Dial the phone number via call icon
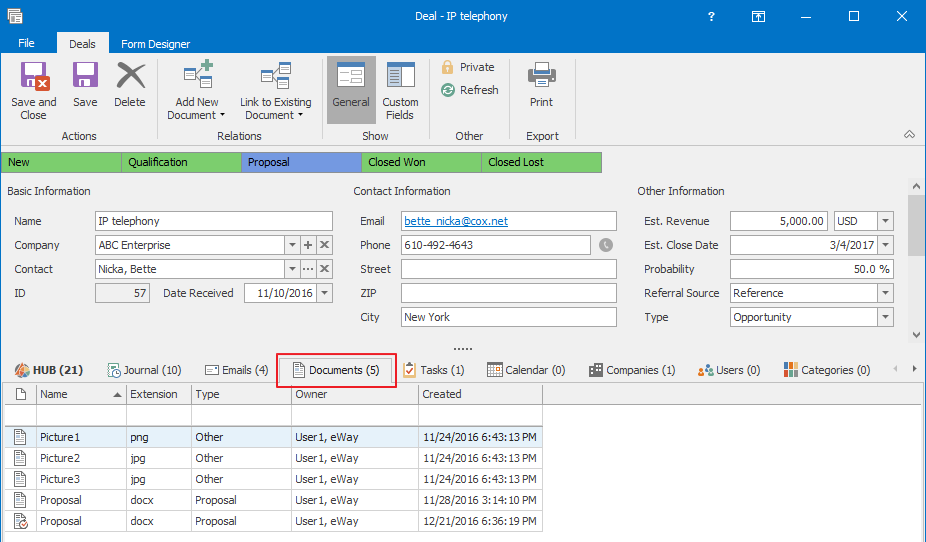The width and height of the screenshot is (926, 542). (x=606, y=245)
